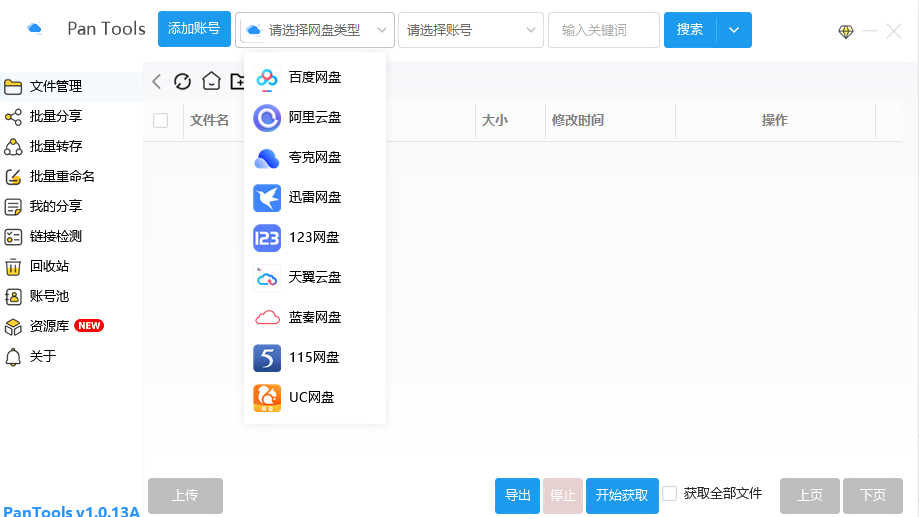Select 百度网盘 from the drive list

pyautogui.click(x=314, y=77)
